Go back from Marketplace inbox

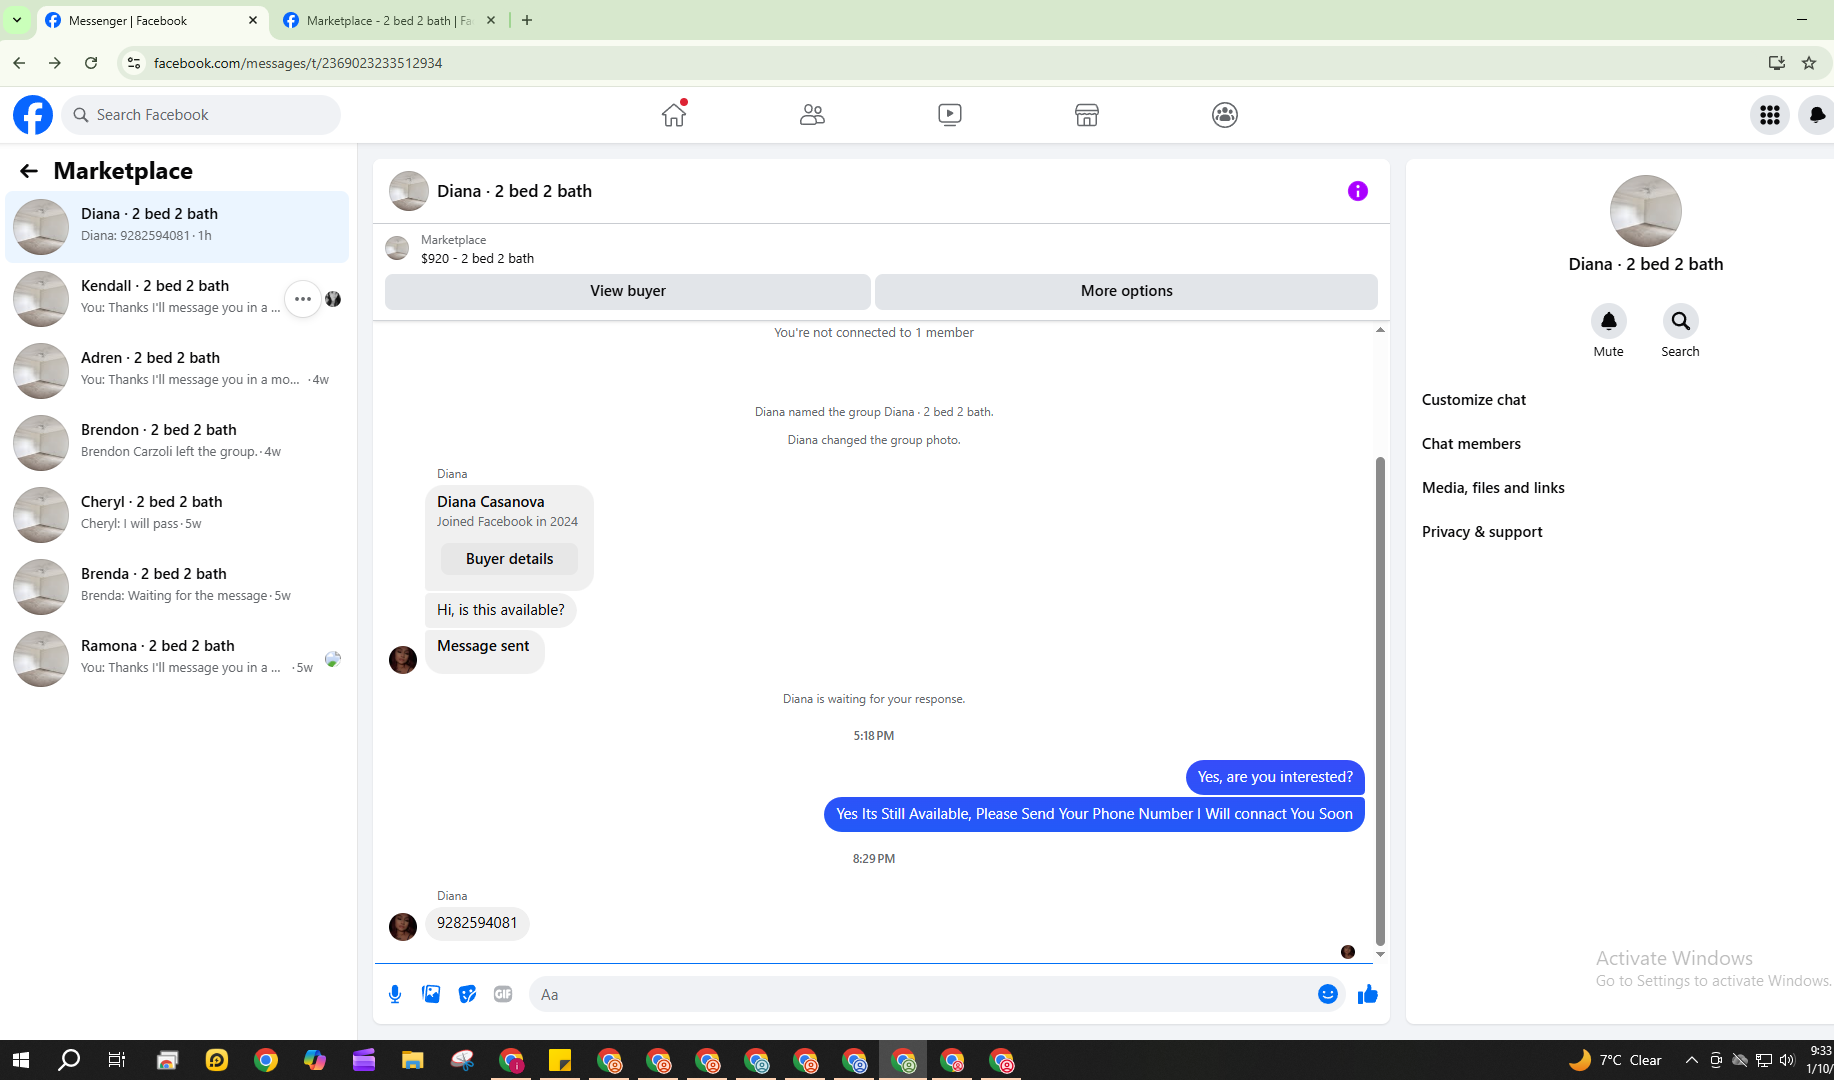29,171
